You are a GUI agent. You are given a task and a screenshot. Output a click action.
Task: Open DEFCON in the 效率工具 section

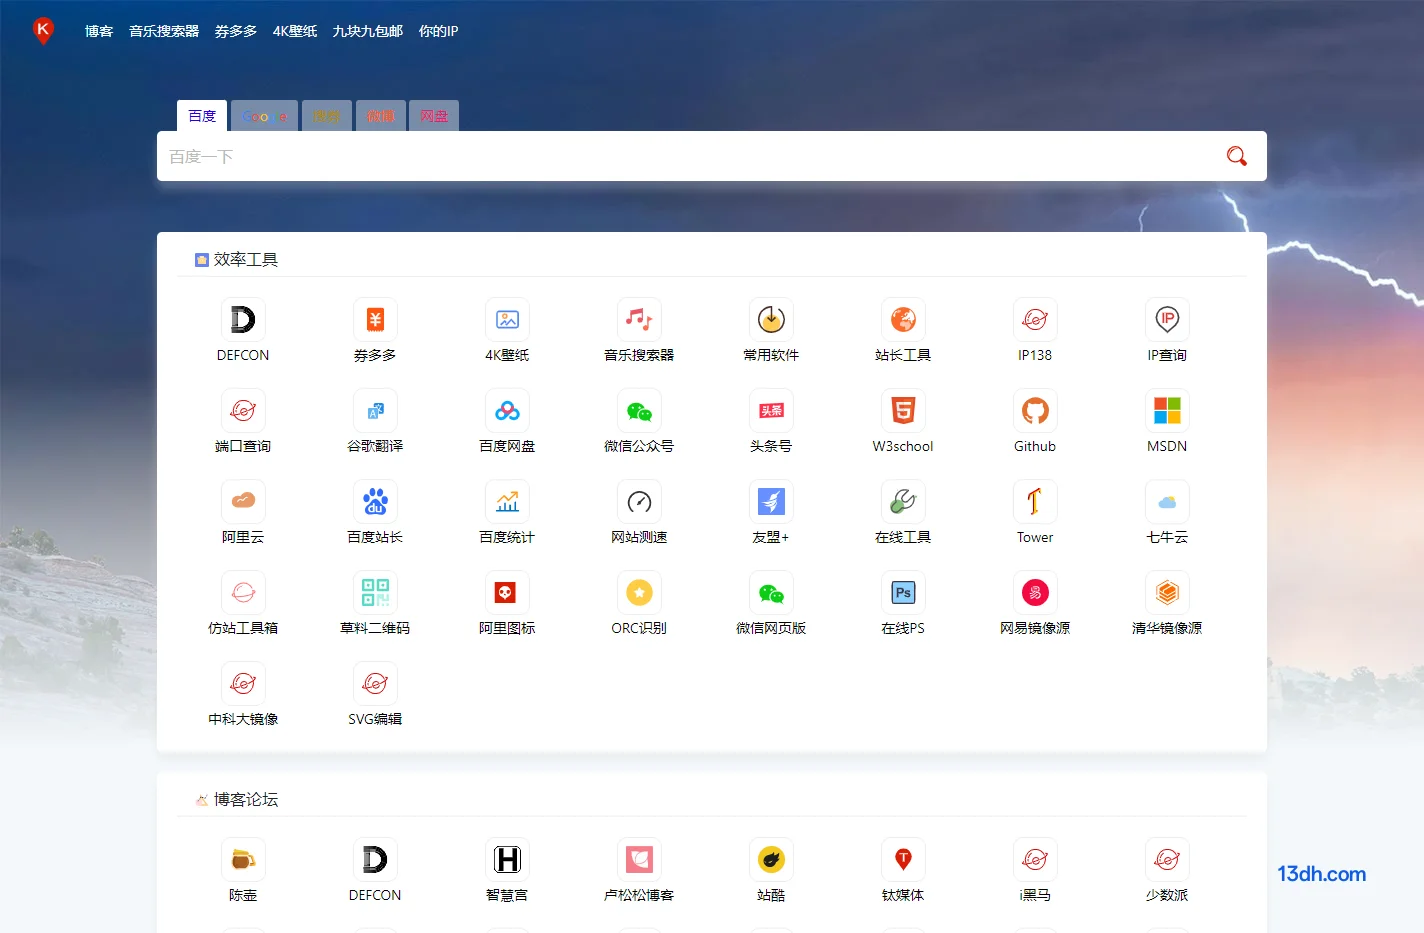pos(243,320)
